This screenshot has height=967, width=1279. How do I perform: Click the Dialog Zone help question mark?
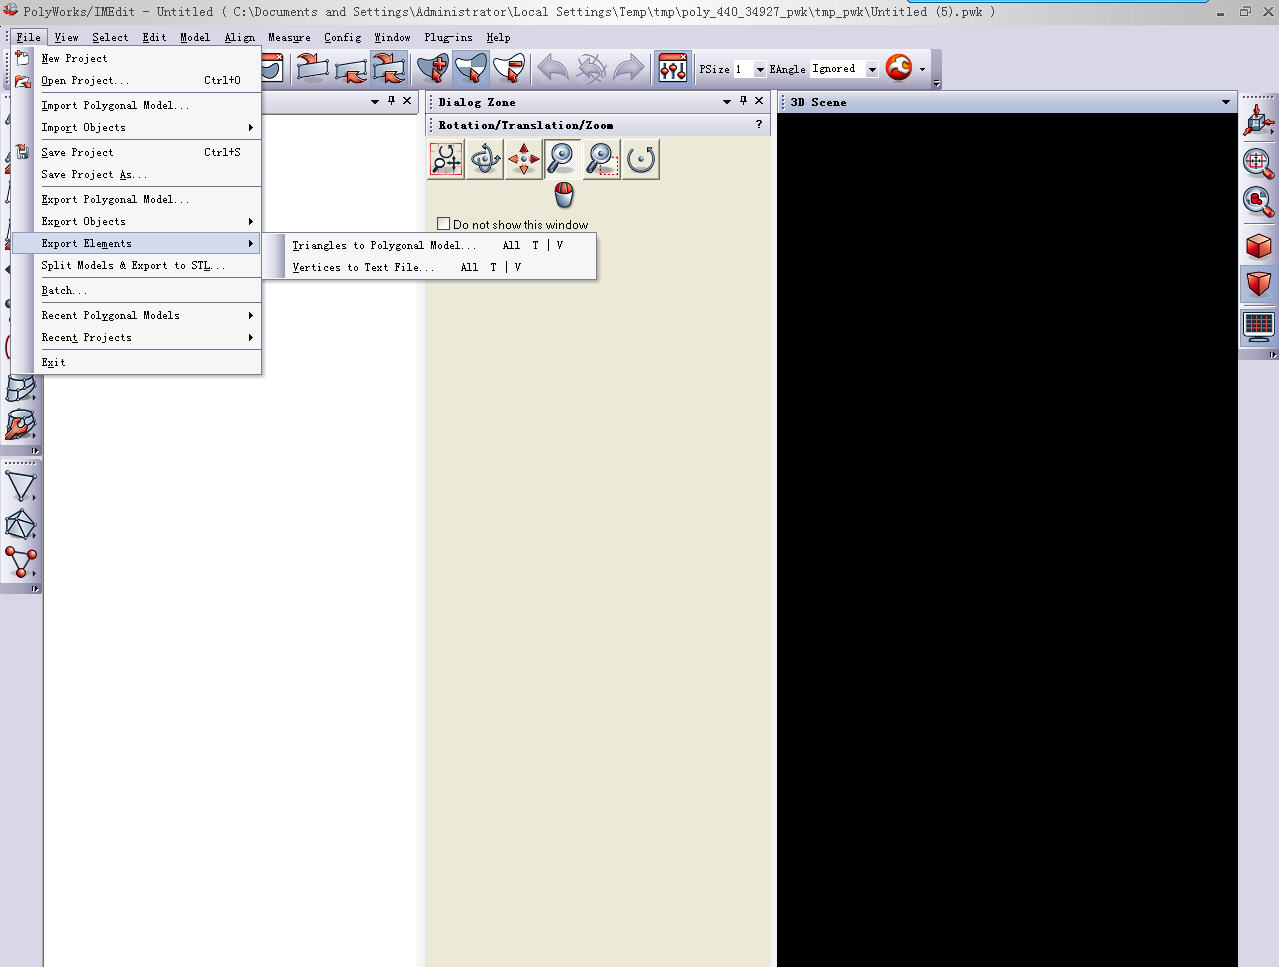pyautogui.click(x=759, y=125)
